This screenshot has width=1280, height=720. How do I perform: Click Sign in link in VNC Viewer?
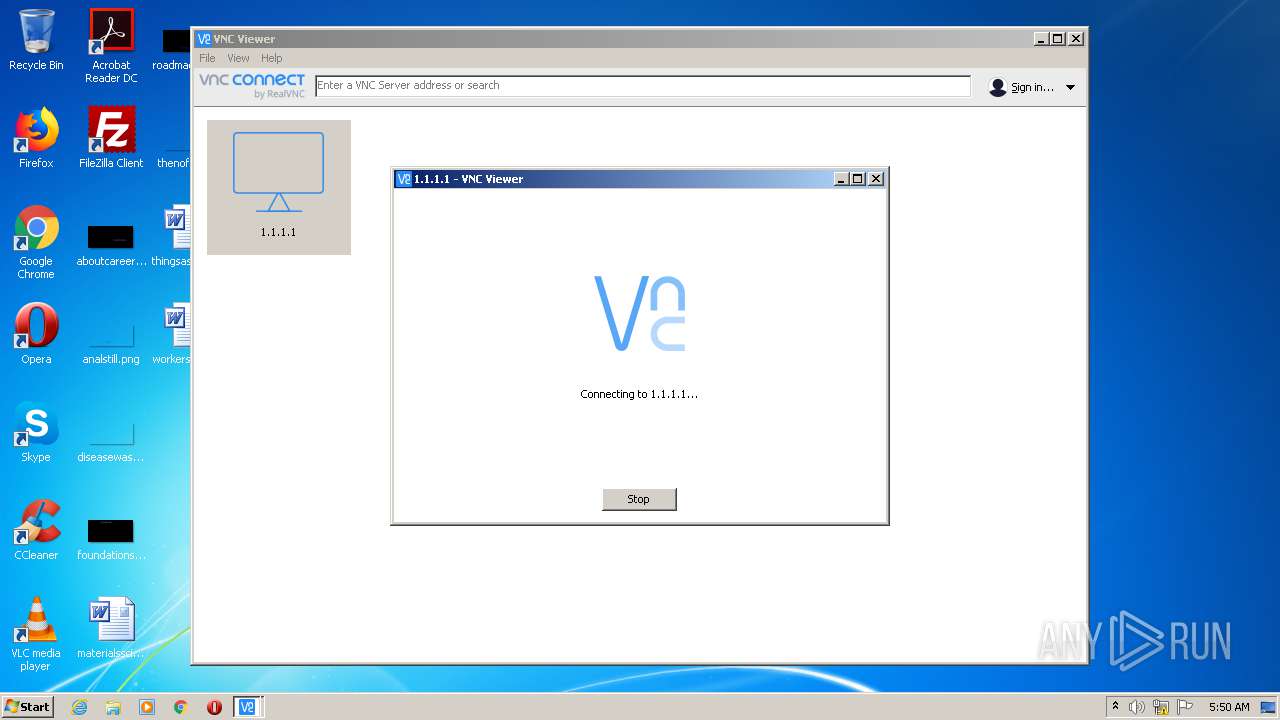click(x=1032, y=87)
